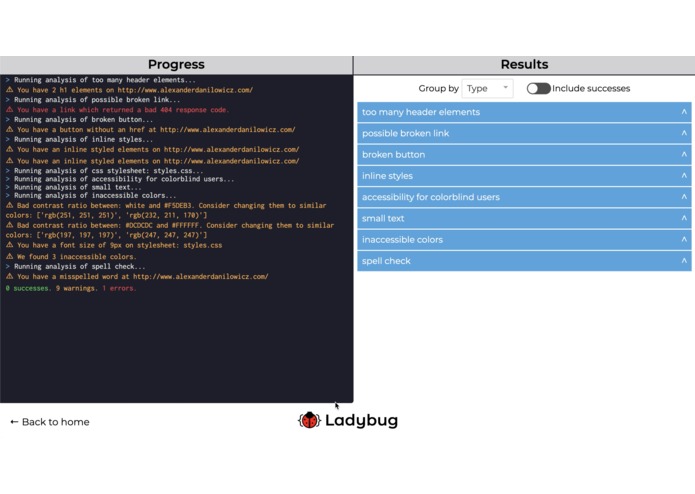Click the Group by label
Viewport: 695px width, 494px height.
[438, 89]
